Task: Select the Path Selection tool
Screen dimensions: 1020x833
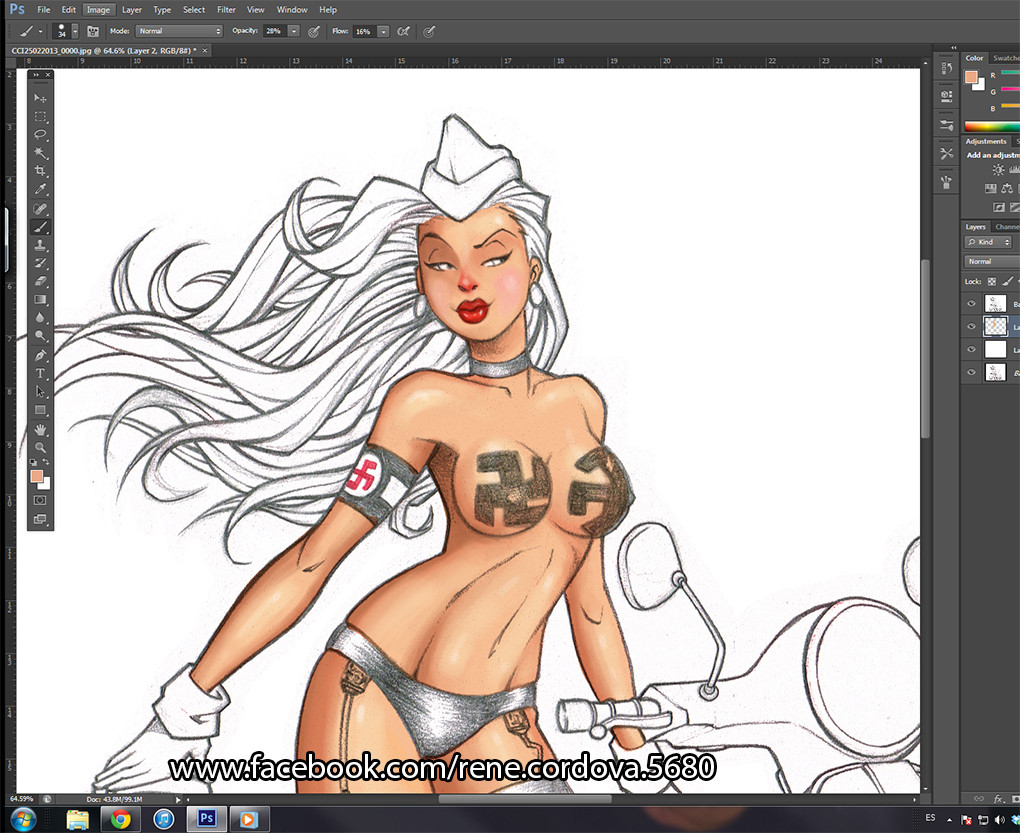Action: [40, 392]
